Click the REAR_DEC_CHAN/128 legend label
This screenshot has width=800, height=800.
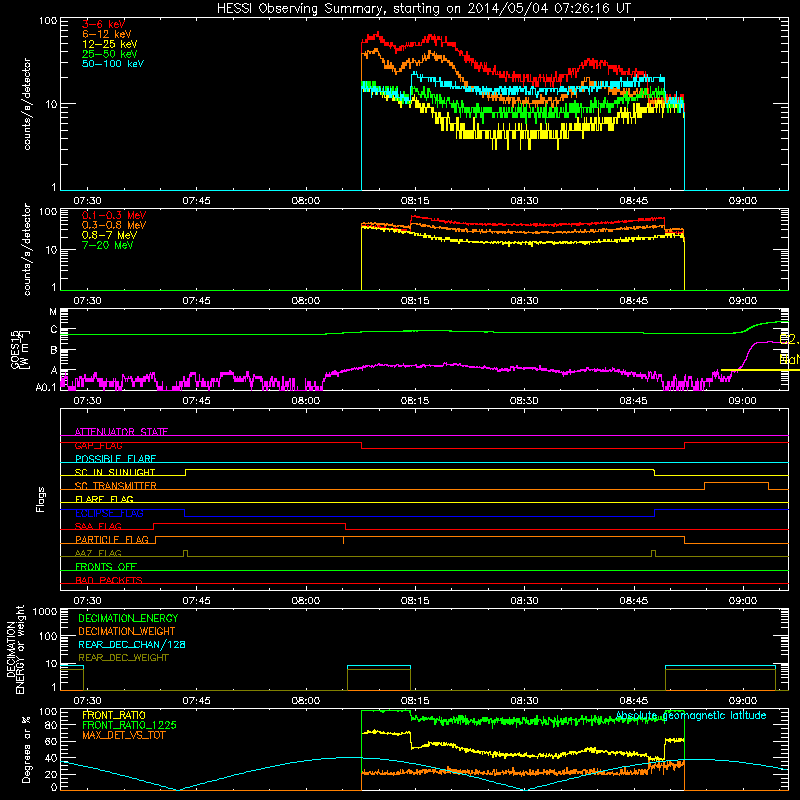[x=132, y=644]
